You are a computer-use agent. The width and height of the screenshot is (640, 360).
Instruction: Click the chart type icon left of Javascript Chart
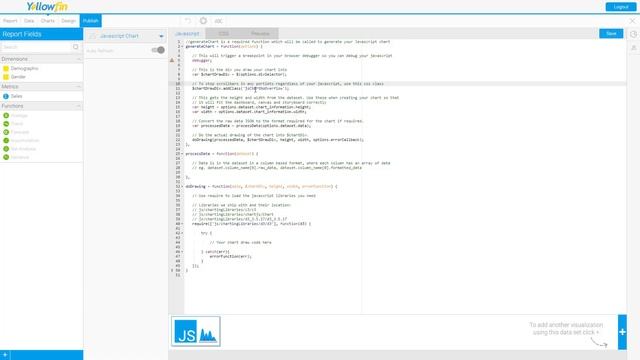[x=92, y=36]
